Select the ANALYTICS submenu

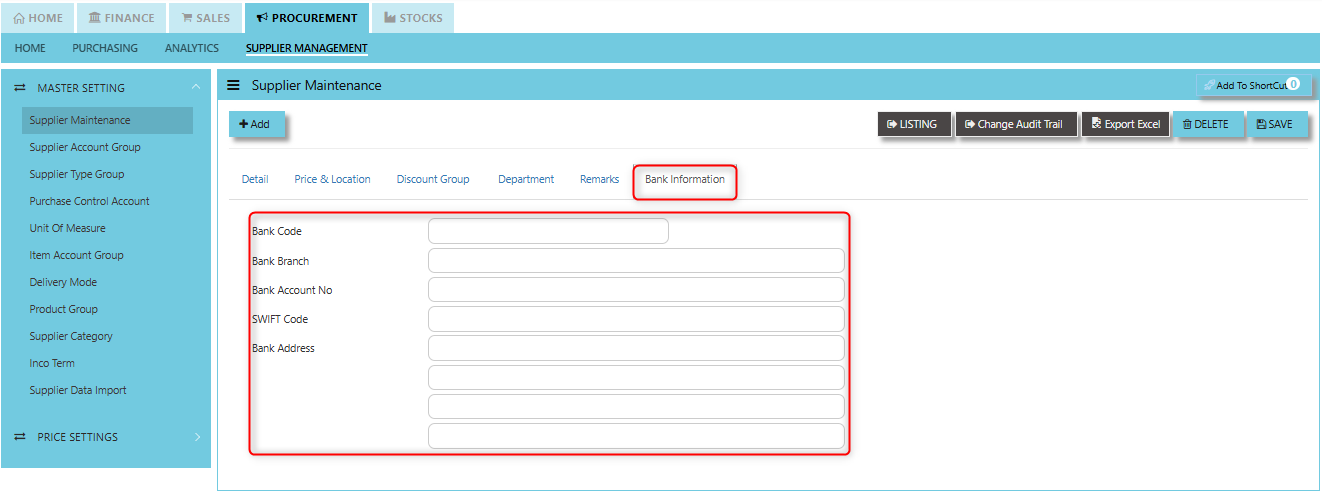192,48
